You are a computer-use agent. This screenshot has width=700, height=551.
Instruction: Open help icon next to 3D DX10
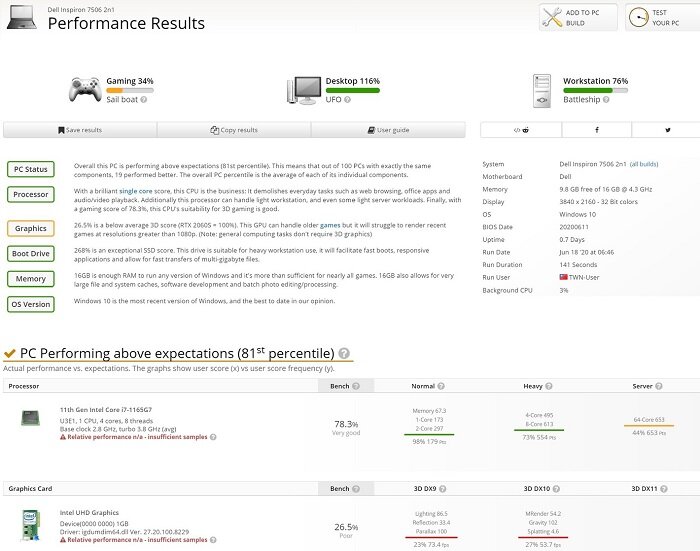coord(556,489)
